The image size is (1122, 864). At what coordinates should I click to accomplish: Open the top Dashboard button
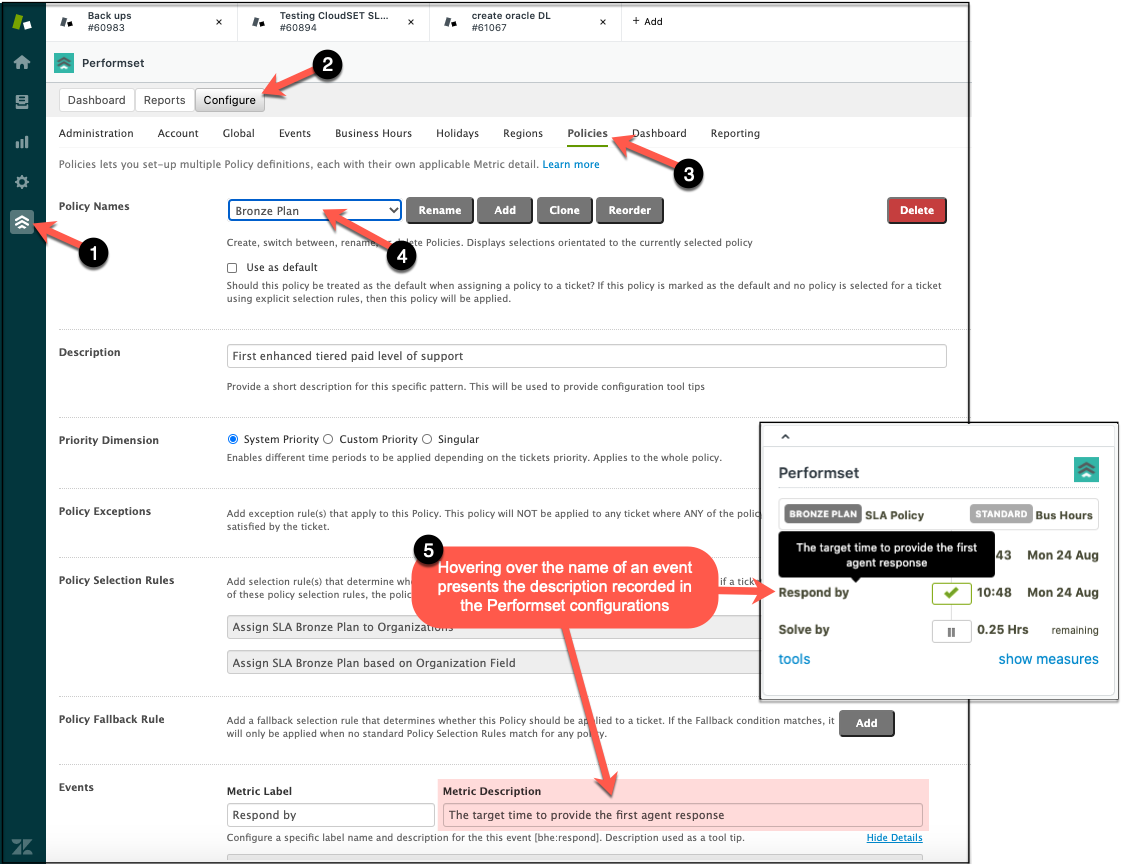(97, 100)
